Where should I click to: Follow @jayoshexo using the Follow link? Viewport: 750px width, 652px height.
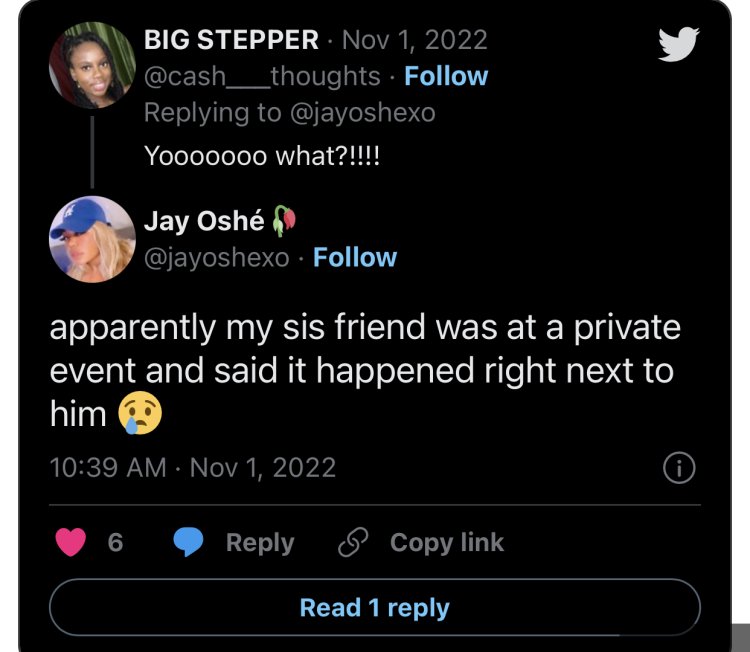coord(355,257)
